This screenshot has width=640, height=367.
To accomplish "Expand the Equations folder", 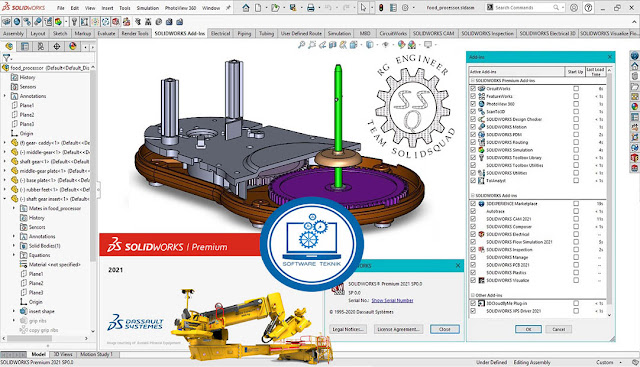I will (14, 255).
